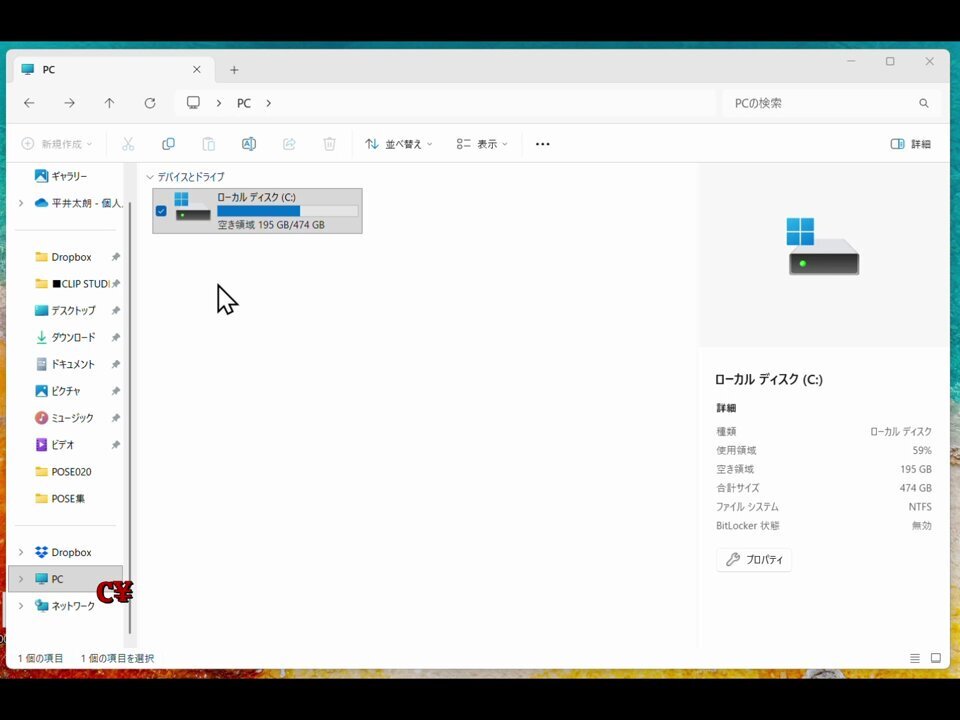Click the プロパティ button
The width and height of the screenshot is (960, 720).
(x=754, y=560)
